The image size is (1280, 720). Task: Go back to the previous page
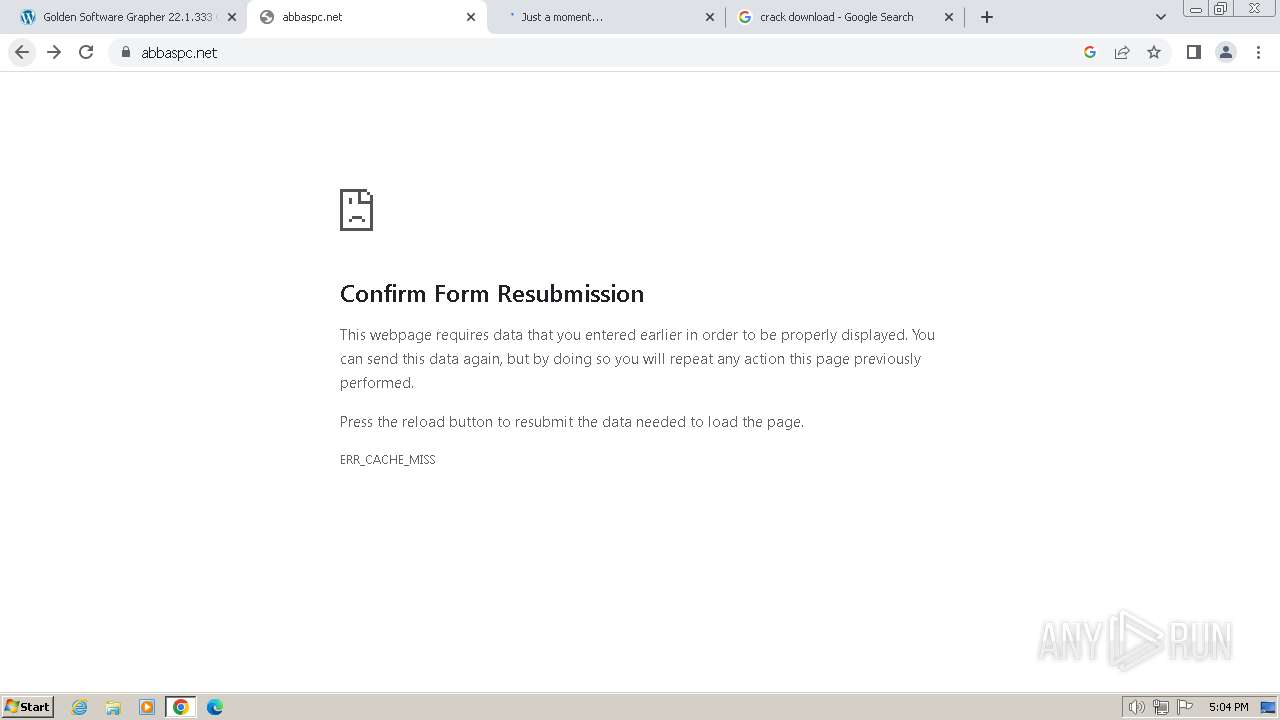tap(22, 52)
